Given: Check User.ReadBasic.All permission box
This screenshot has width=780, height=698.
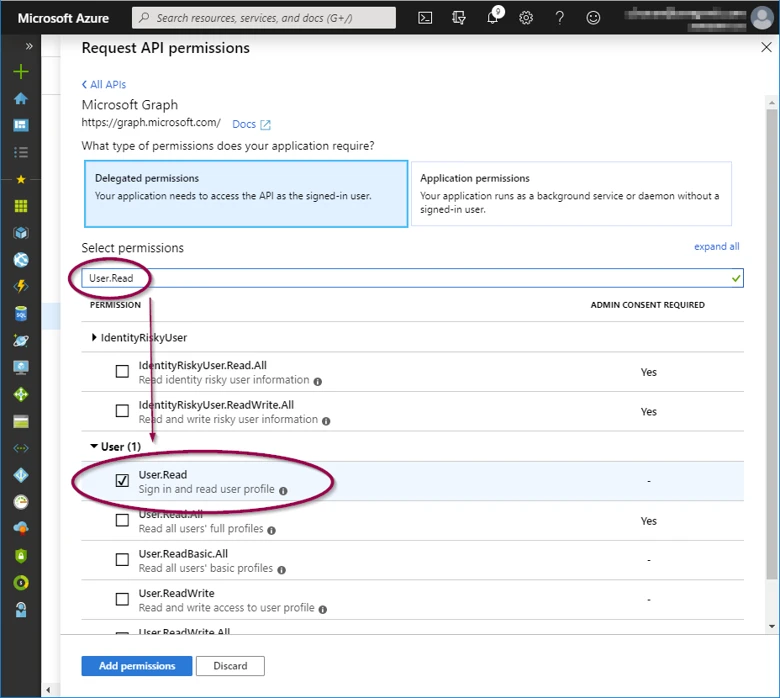Looking at the screenshot, I should (x=122, y=559).
